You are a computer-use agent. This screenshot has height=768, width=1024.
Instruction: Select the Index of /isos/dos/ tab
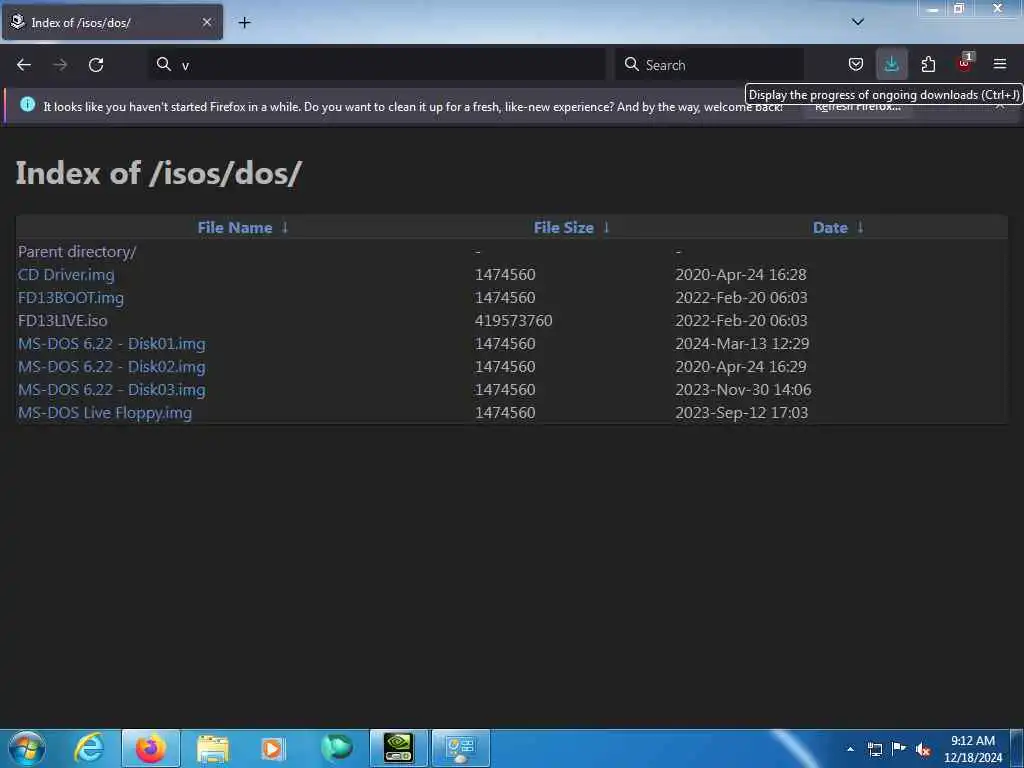112,22
